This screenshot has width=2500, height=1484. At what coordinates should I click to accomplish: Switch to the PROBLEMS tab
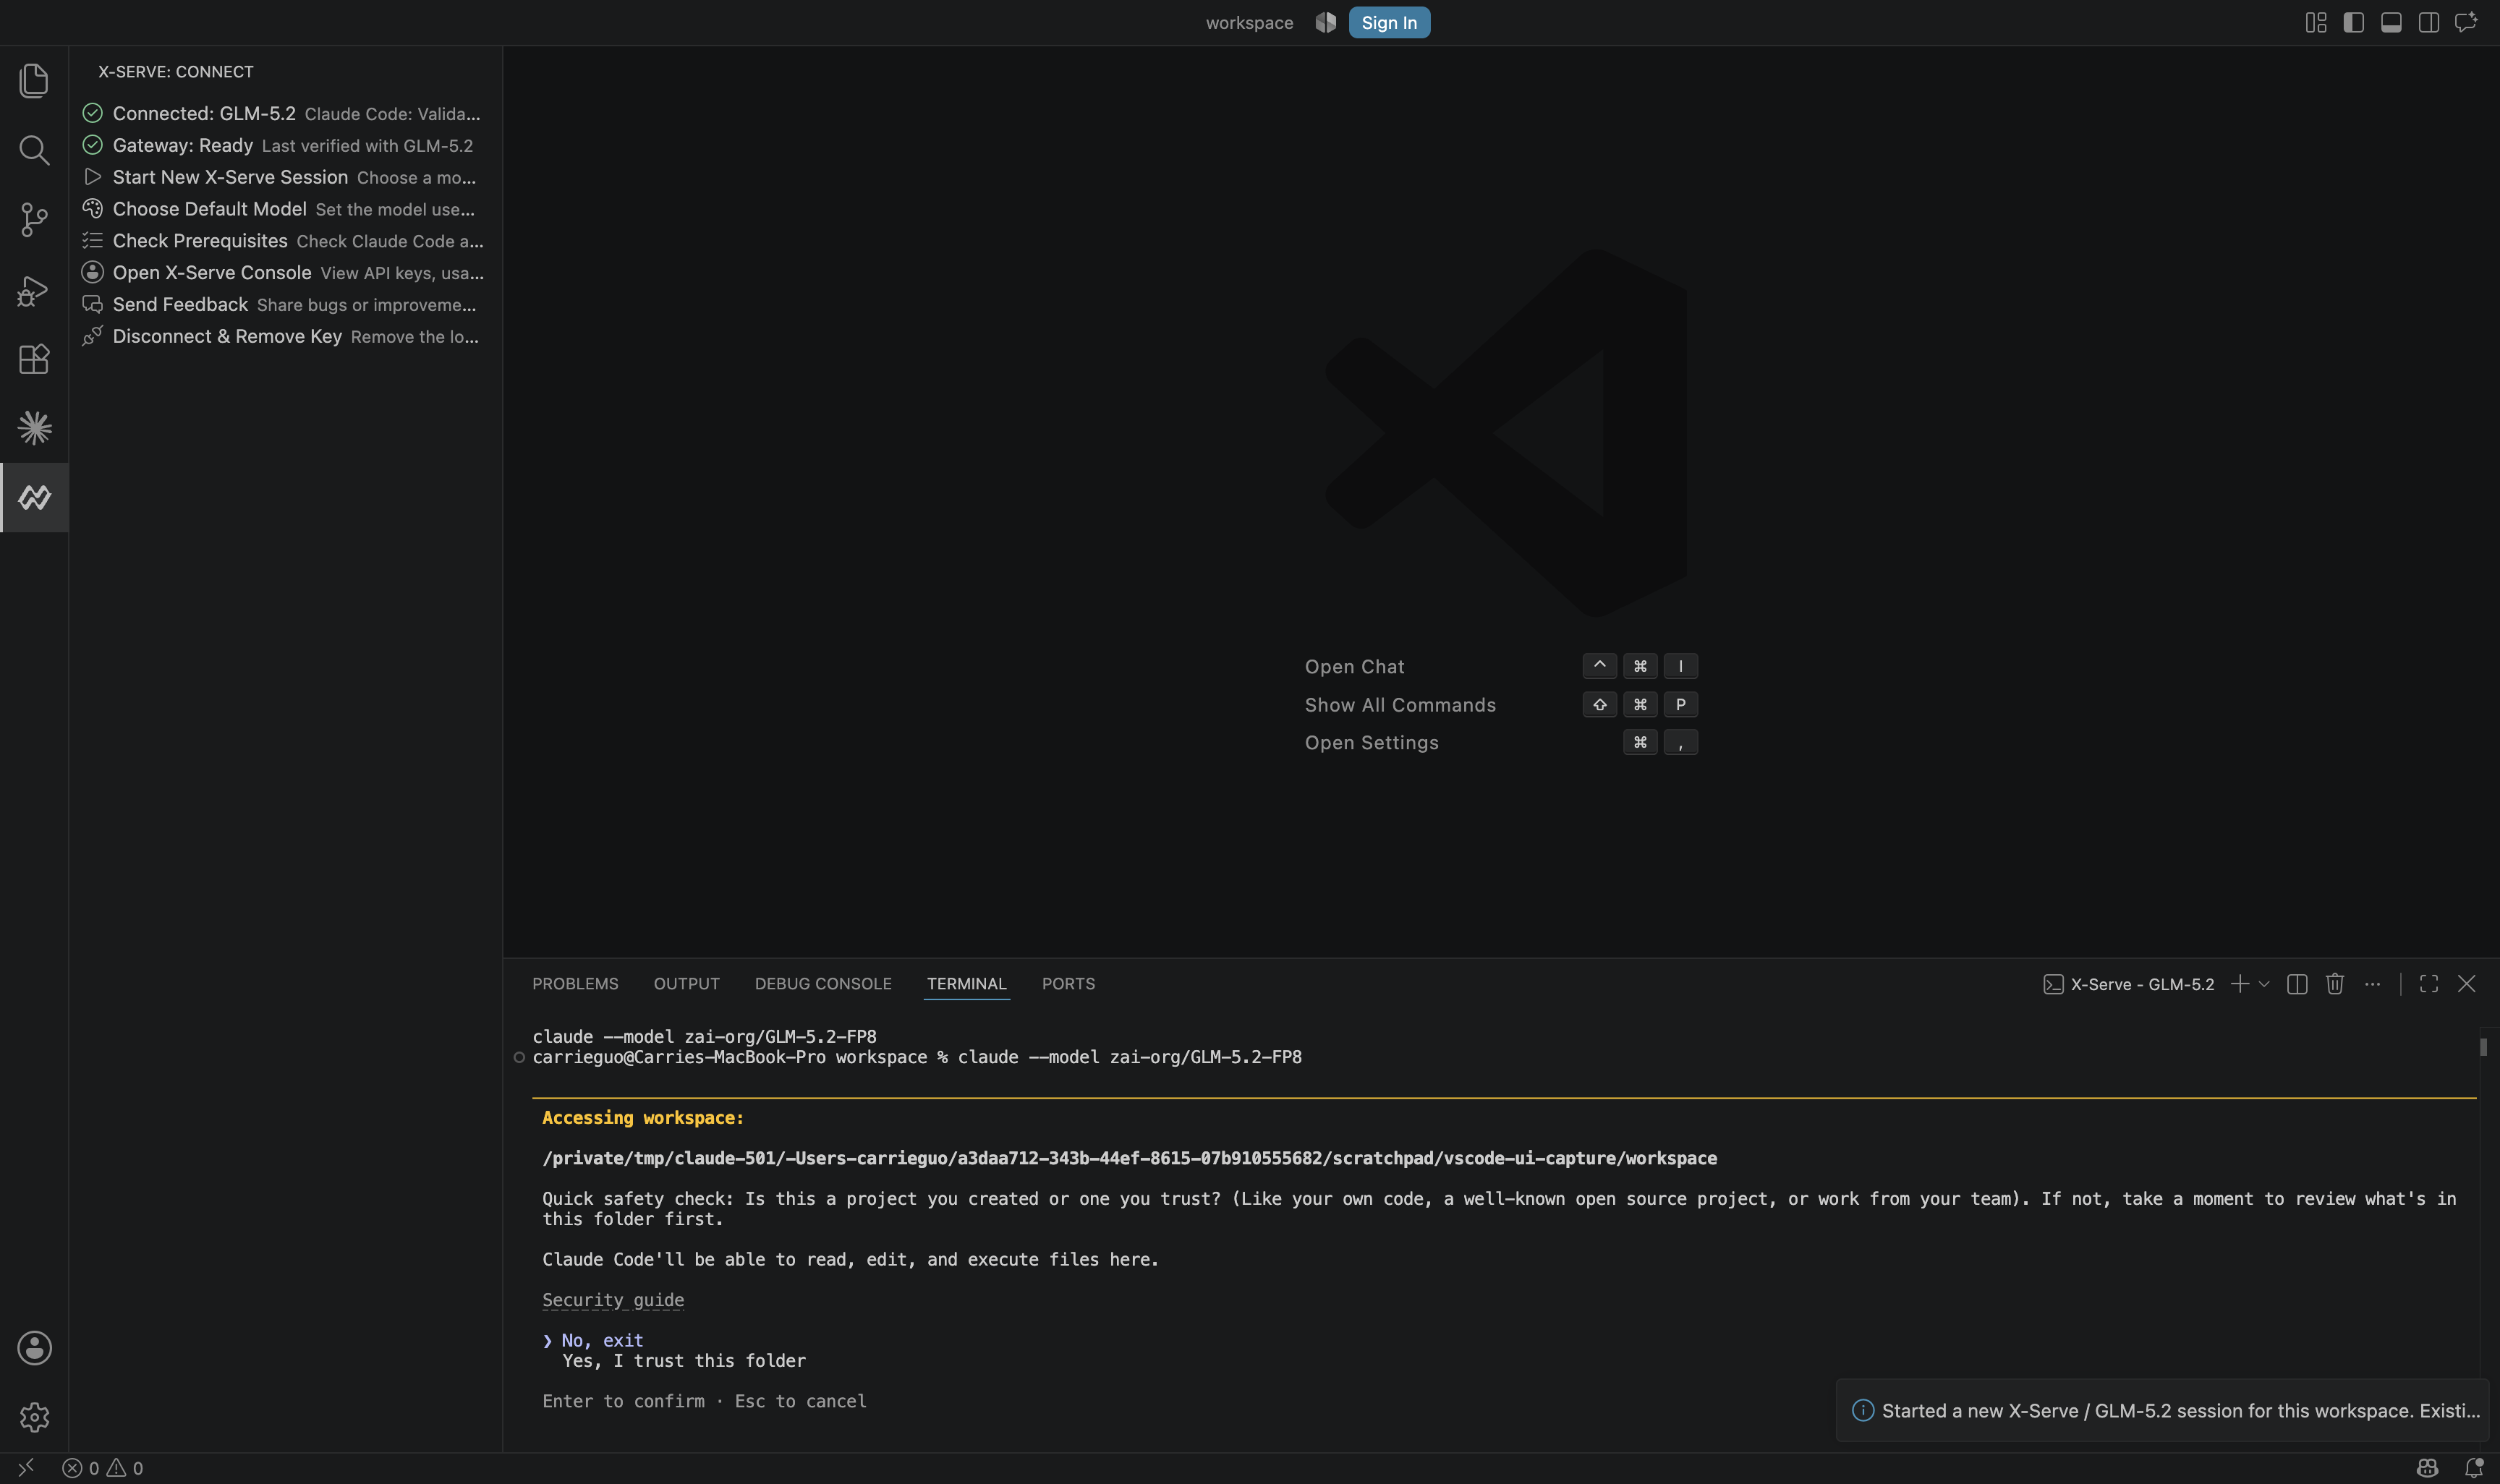point(575,984)
